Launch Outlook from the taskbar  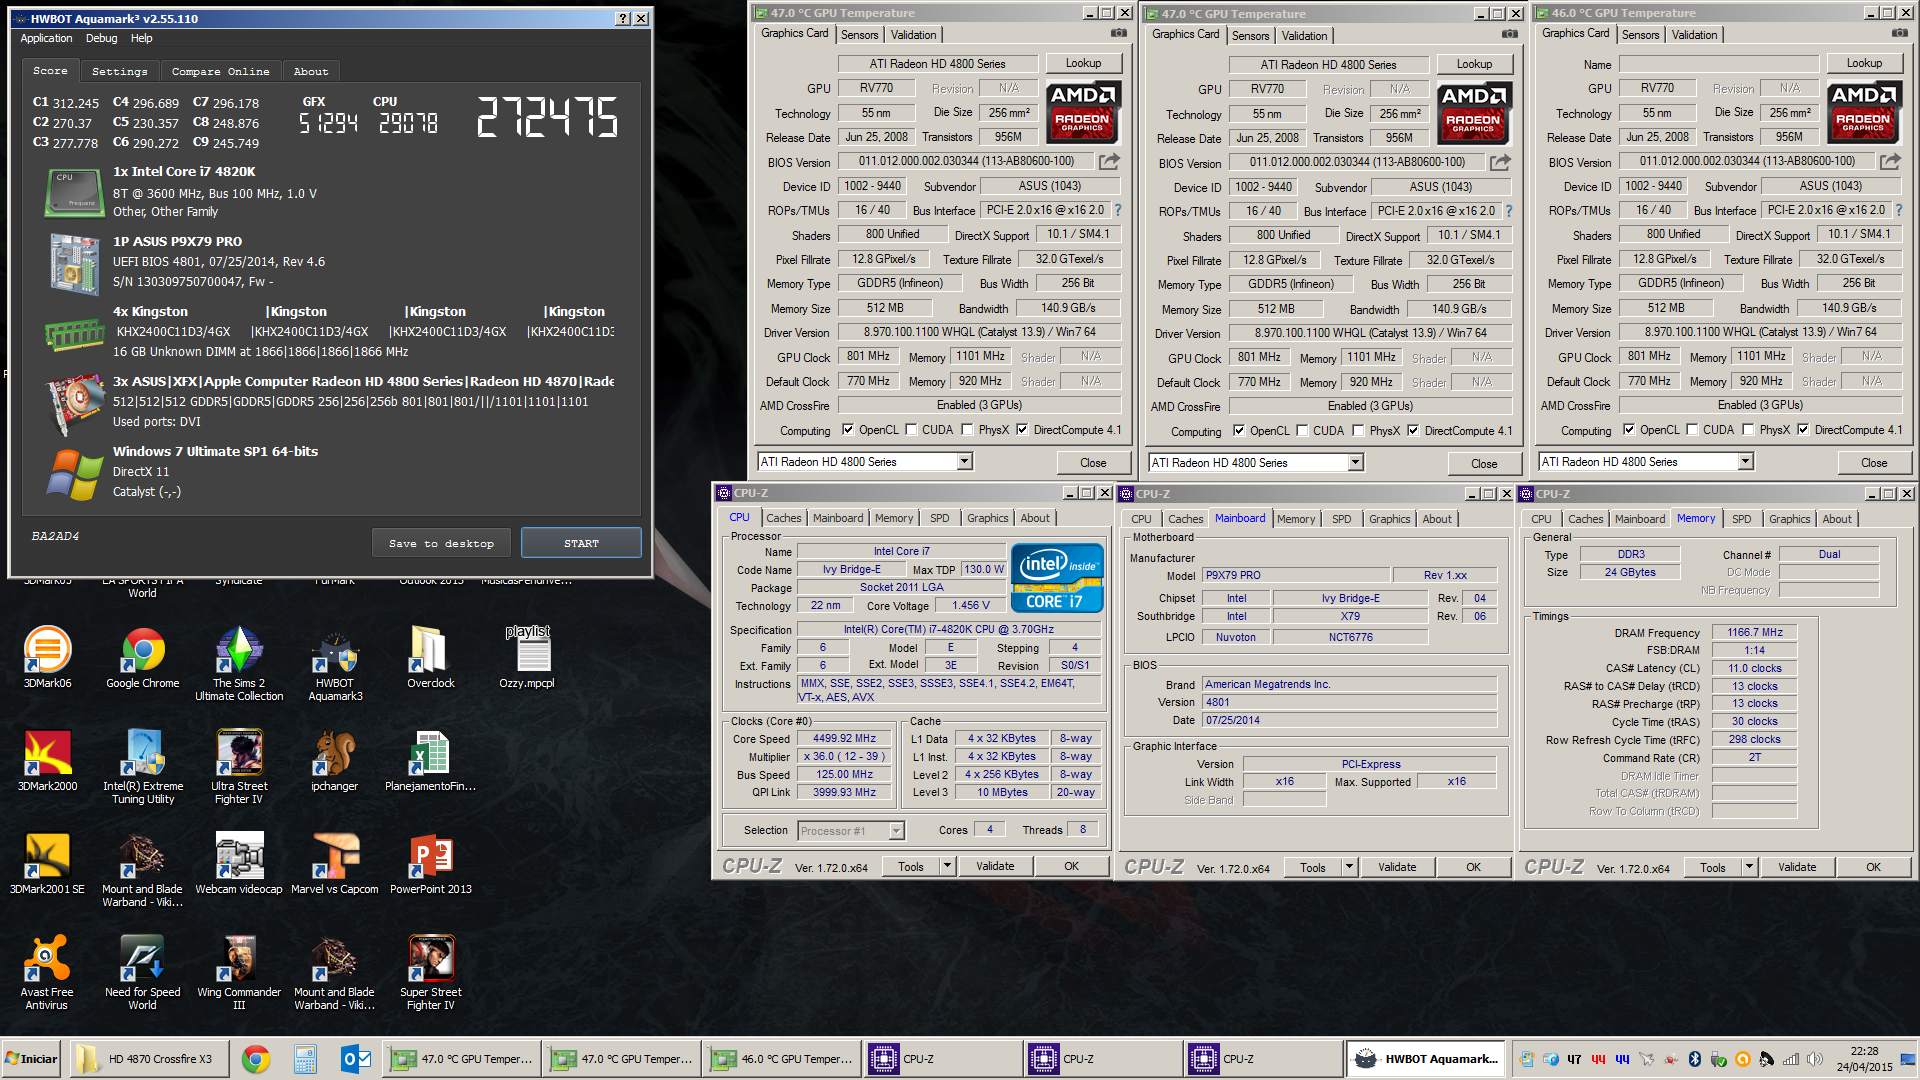356,1059
